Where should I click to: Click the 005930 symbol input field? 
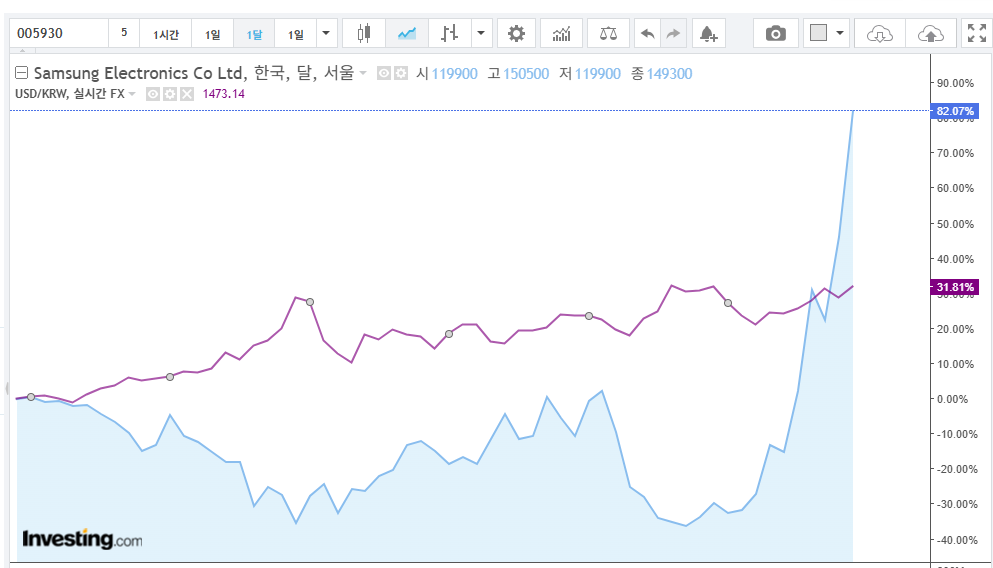[x=58, y=33]
